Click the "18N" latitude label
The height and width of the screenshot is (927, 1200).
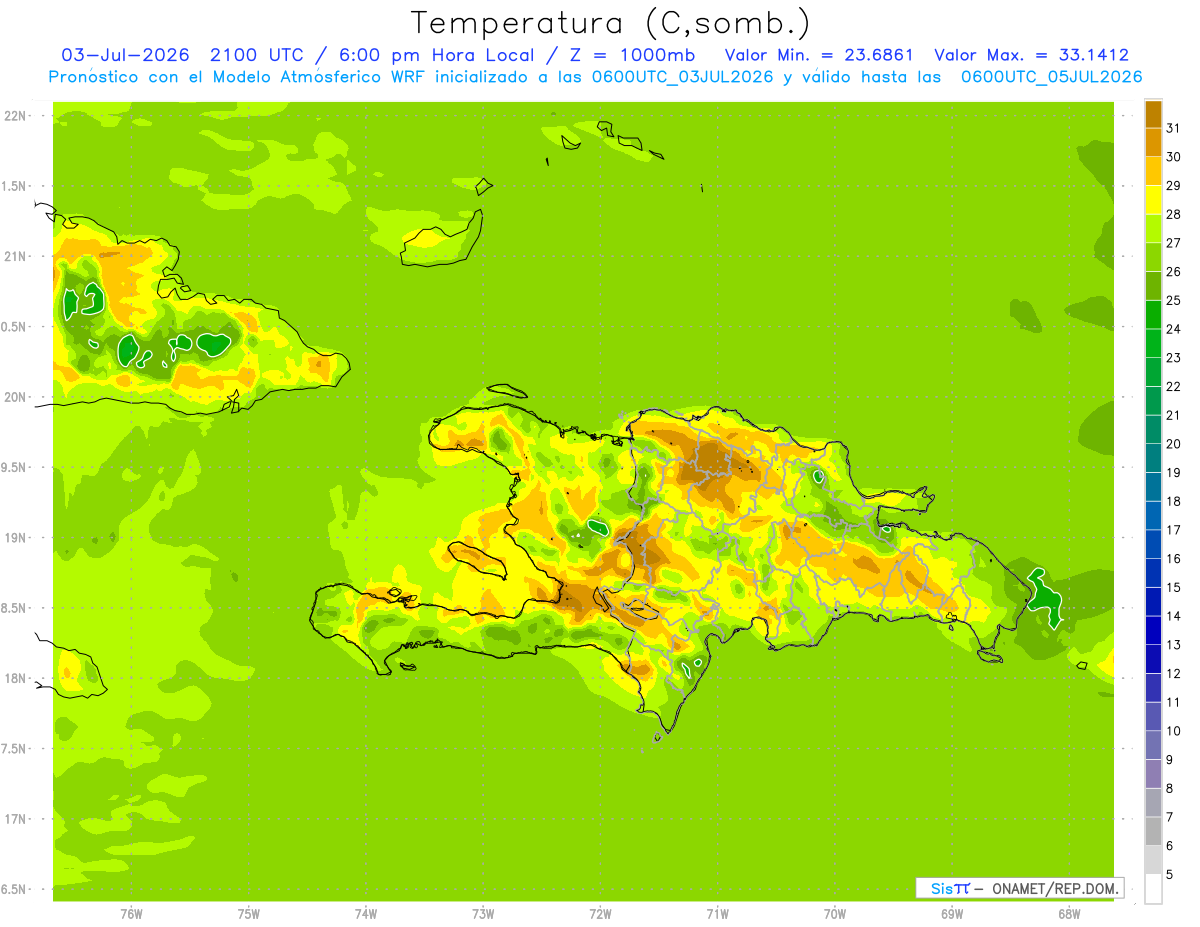coord(15,678)
